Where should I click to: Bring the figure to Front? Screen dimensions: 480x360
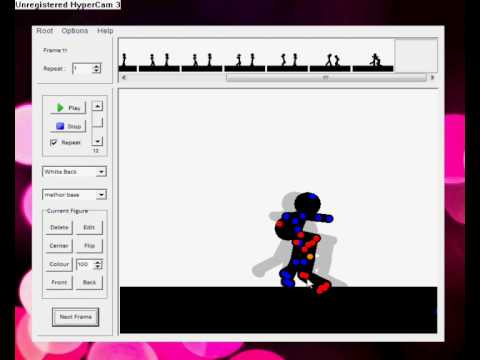tap(59, 282)
